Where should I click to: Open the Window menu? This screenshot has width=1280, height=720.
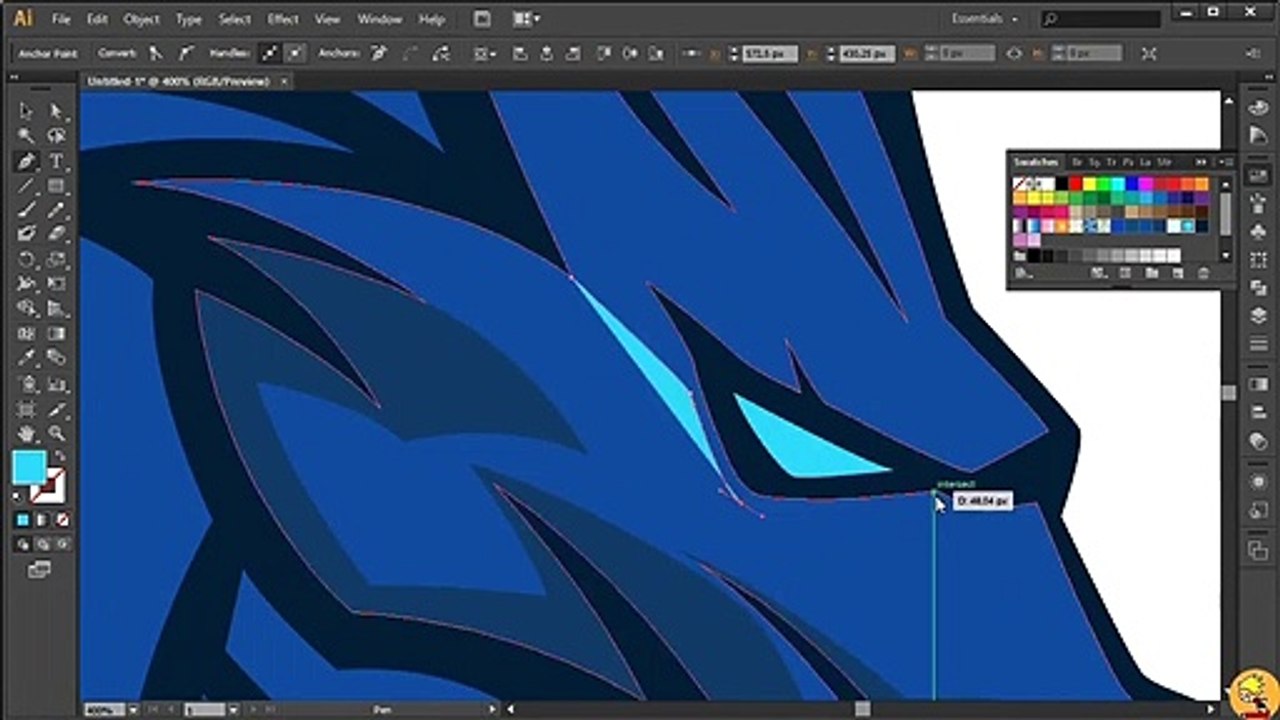coord(380,19)
